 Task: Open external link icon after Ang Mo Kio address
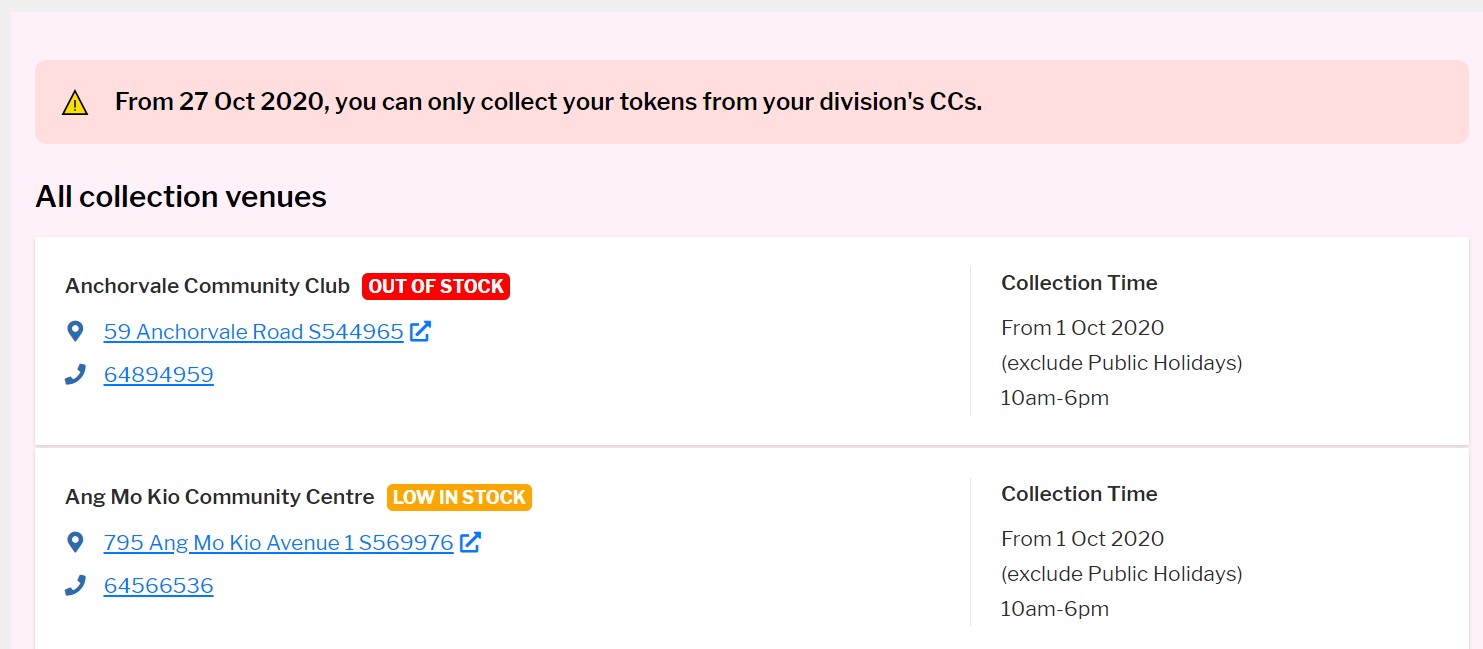pyautogui.click(x=471, y=542)
